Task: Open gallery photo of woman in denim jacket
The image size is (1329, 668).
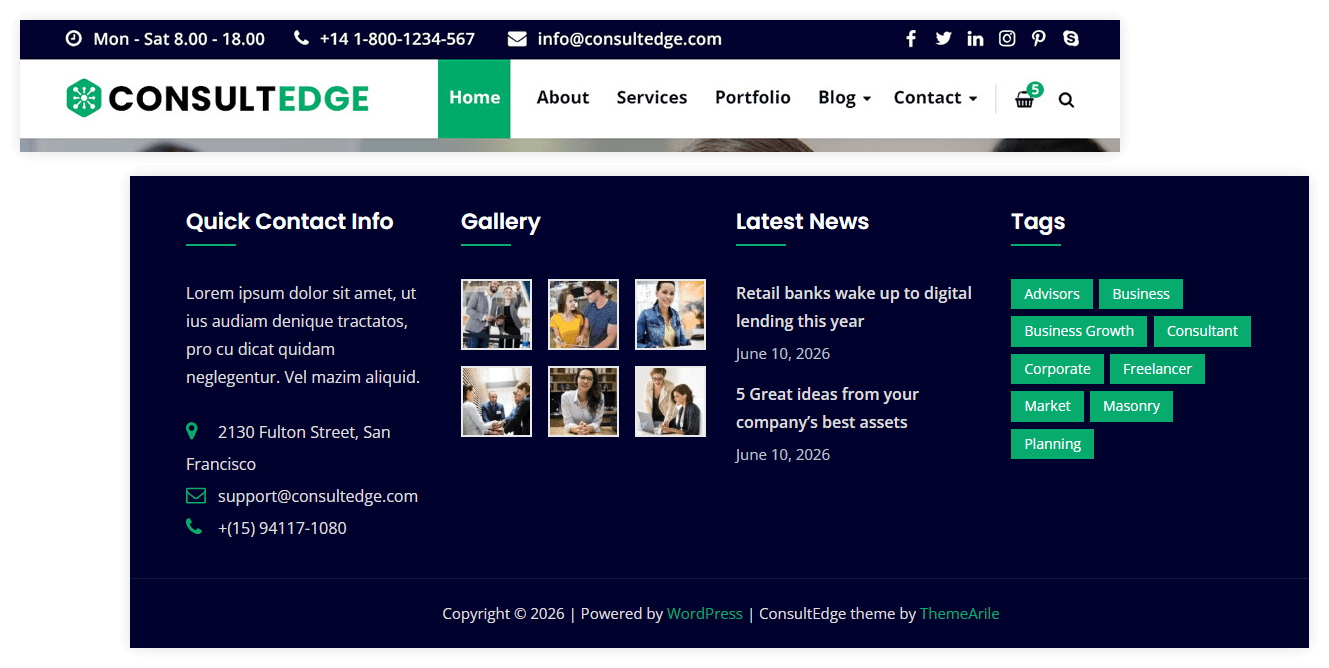Action: (670, 314)
